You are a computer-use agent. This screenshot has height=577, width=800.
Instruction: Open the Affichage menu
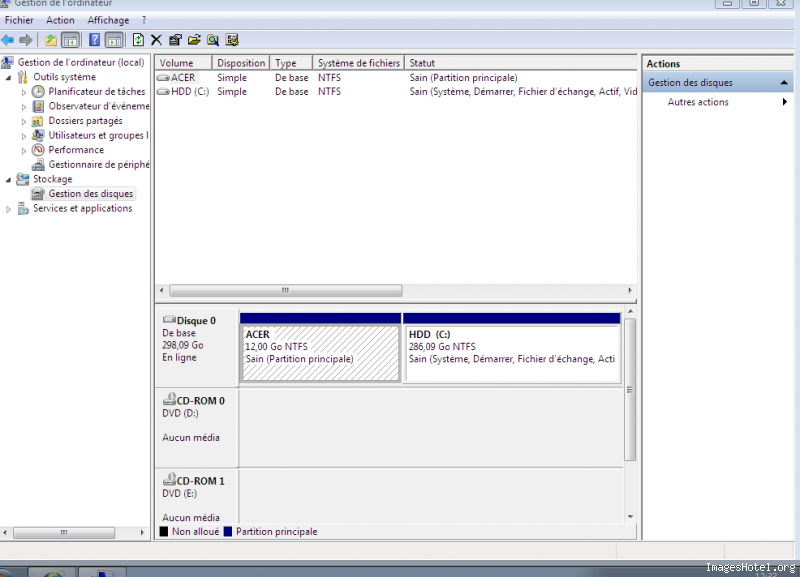tap(107, 20)
